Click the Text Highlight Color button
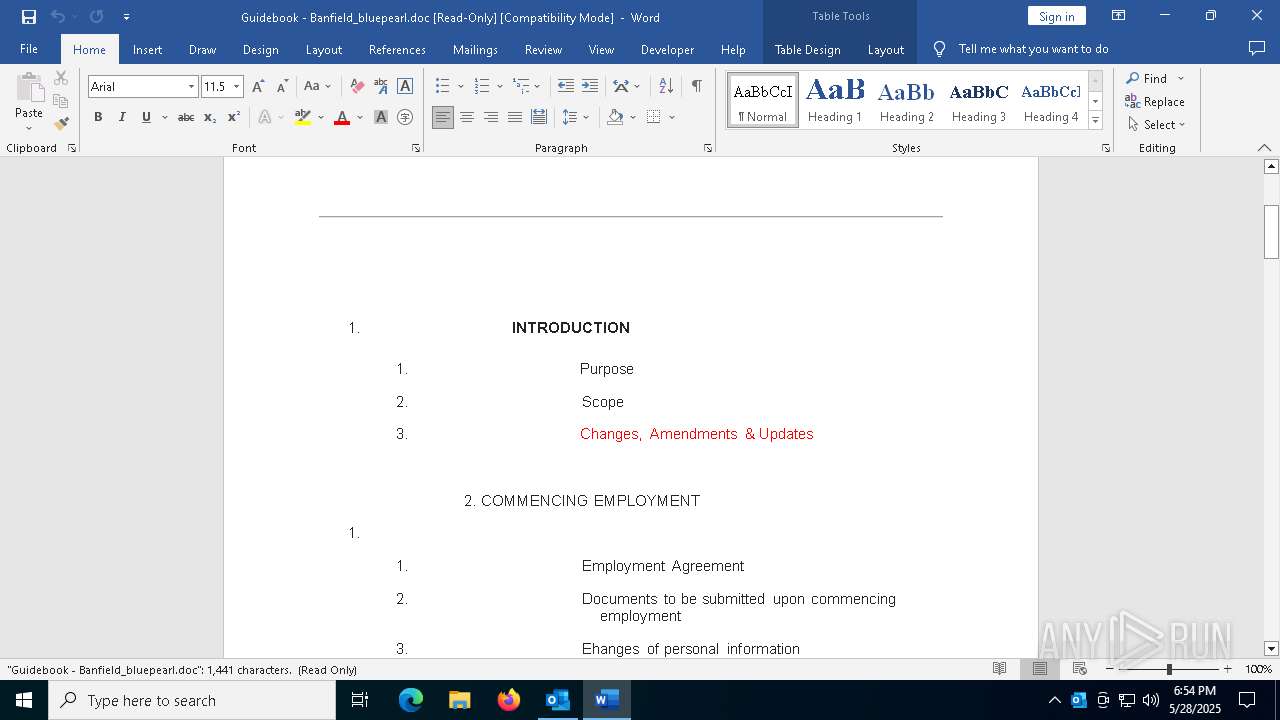The height and width of the screenshot is (720, 1280). click(303, 117)
